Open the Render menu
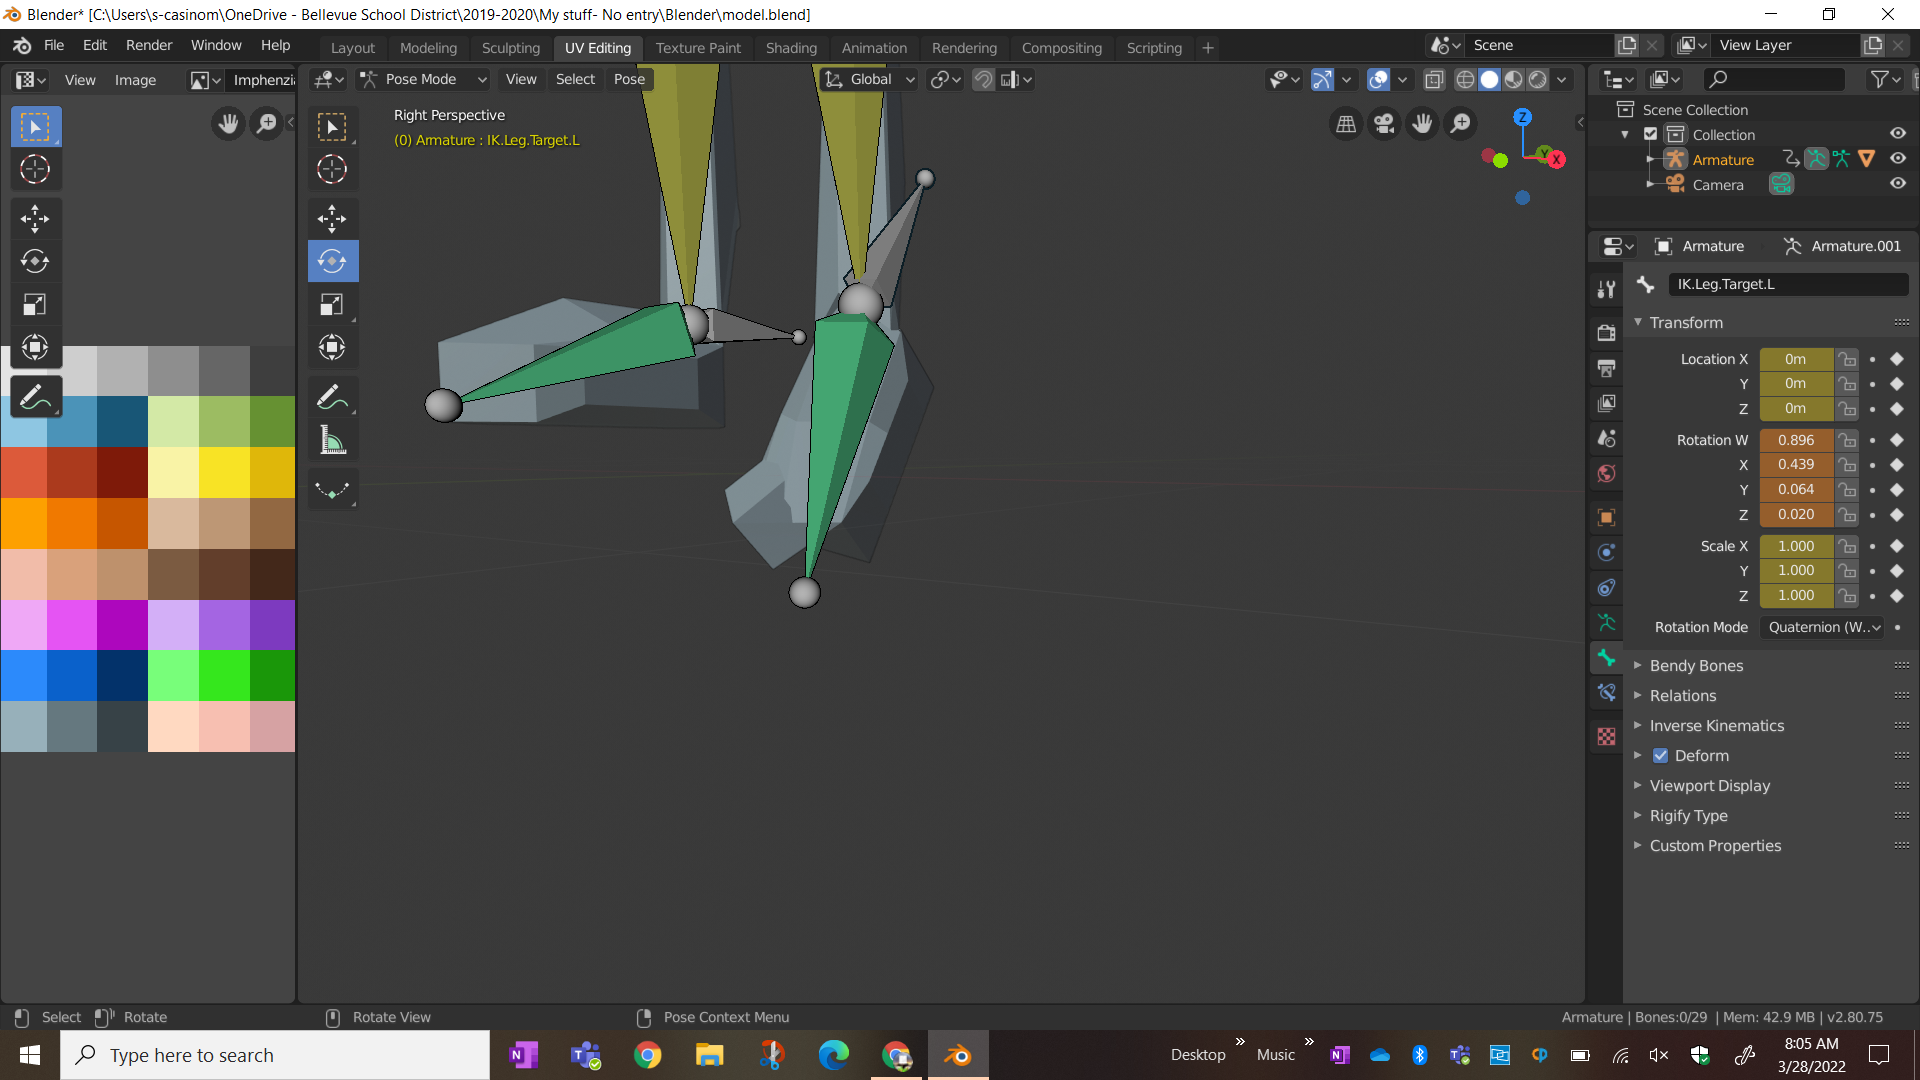 point(149,45)
